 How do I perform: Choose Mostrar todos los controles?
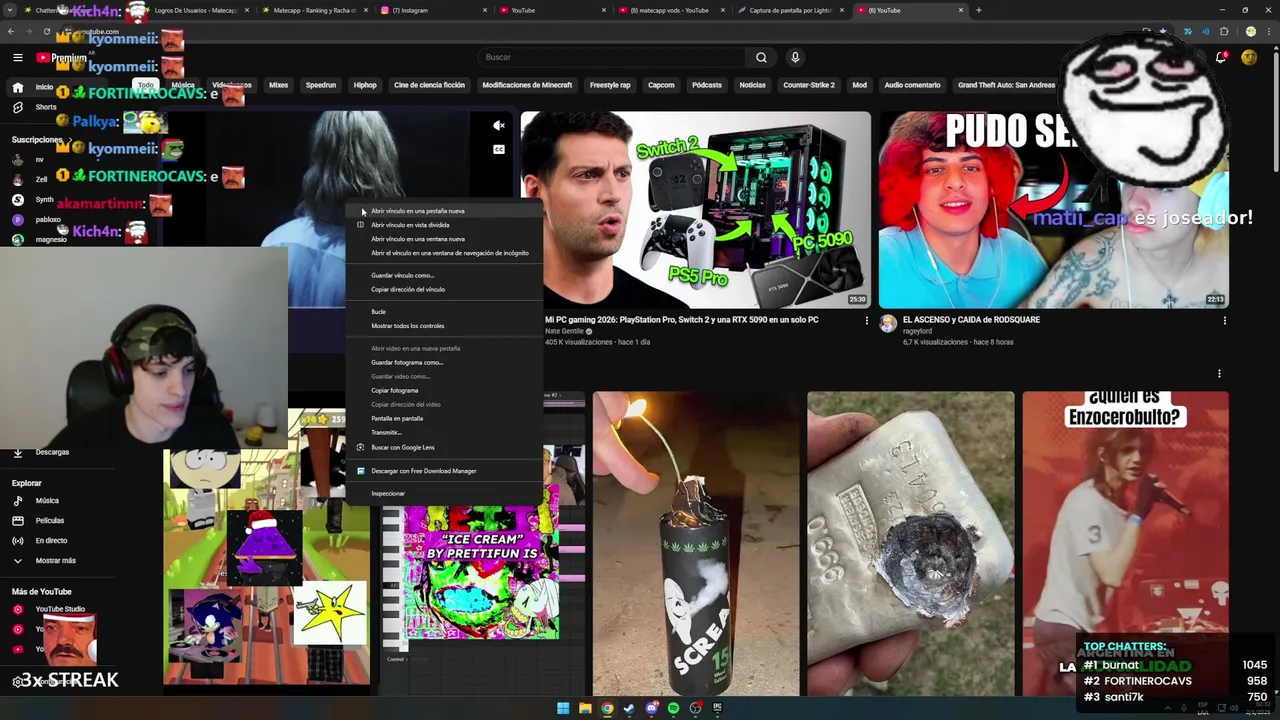445,326
